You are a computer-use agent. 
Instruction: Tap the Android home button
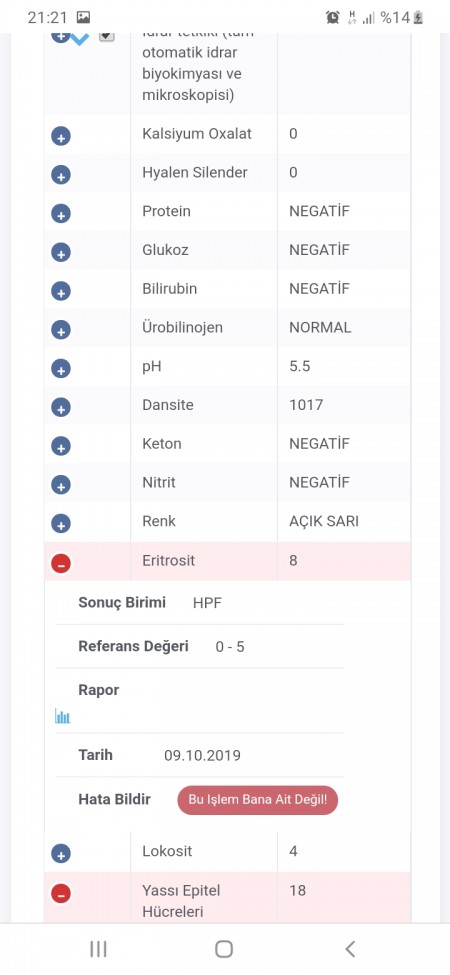[x=224, y=949]
